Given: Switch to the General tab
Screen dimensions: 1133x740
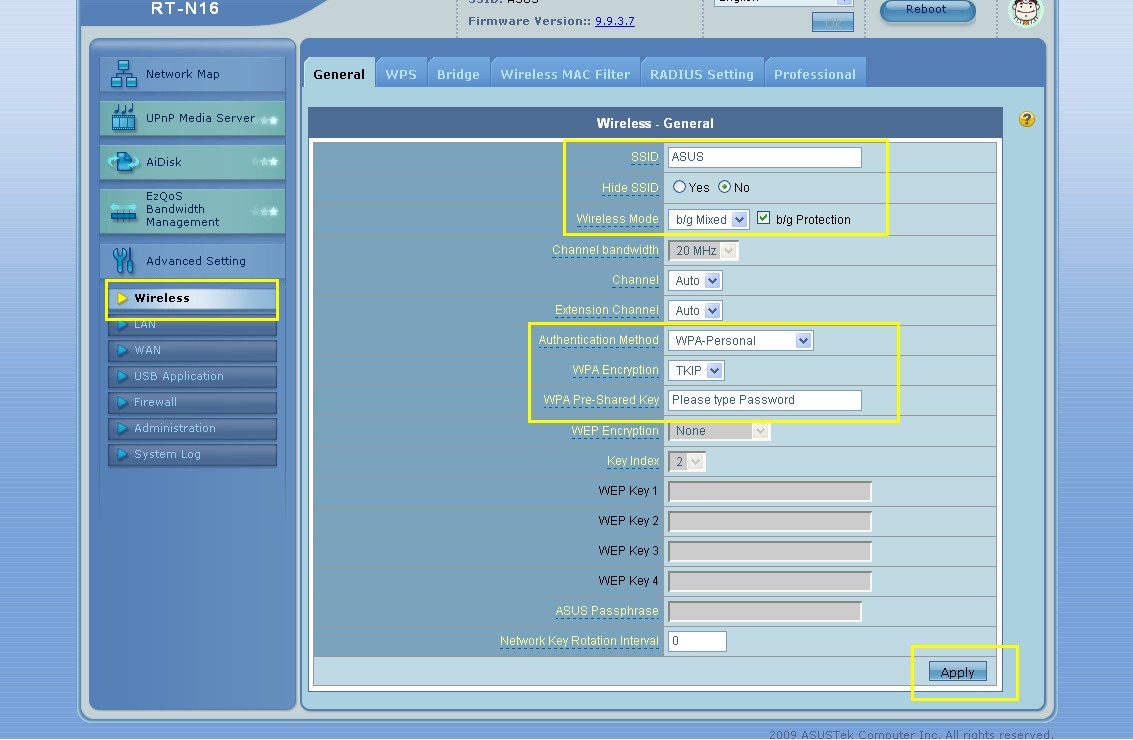Looking at the screenshot, I should point(339,74).
